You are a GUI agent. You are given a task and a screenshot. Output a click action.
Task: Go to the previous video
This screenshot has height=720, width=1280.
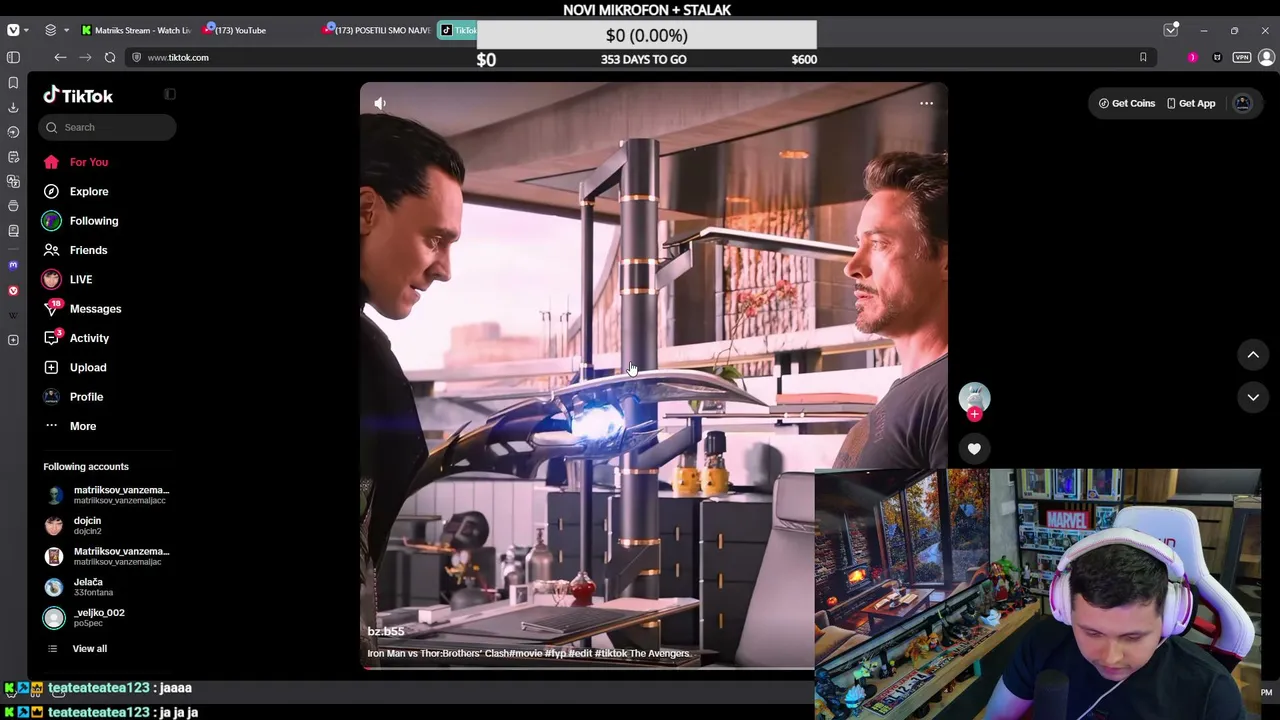(1253, 355)
